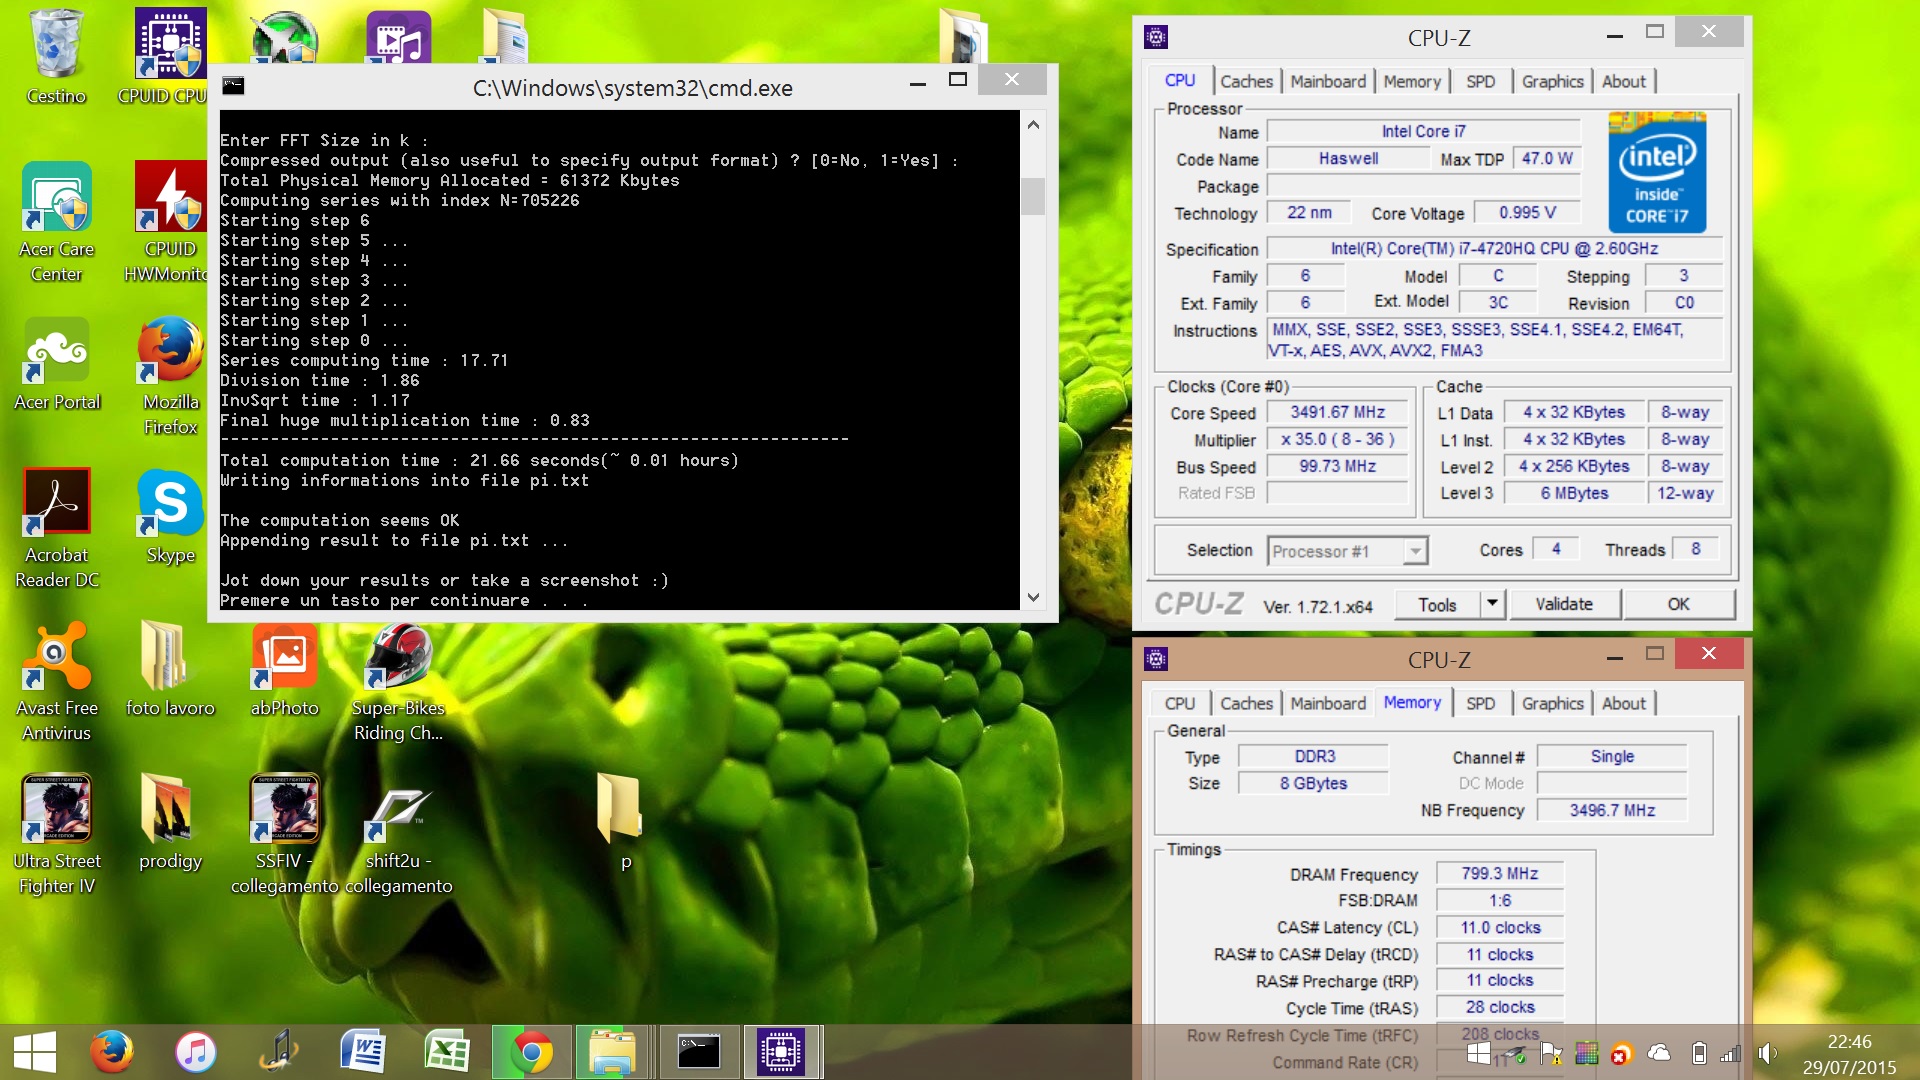Click the Tools button in CPU-Z
The width and height of the screenshot is (1920, 1080).
1437,604
